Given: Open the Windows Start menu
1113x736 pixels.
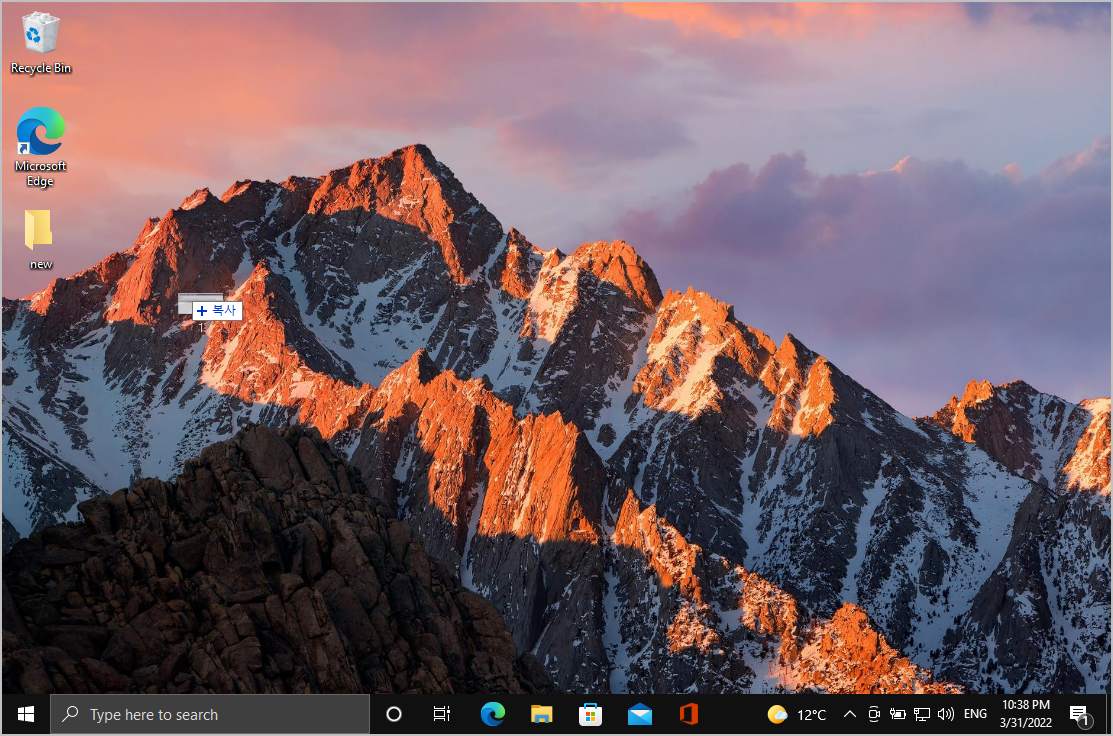Looking at the screenshot, I should (26, 714).
